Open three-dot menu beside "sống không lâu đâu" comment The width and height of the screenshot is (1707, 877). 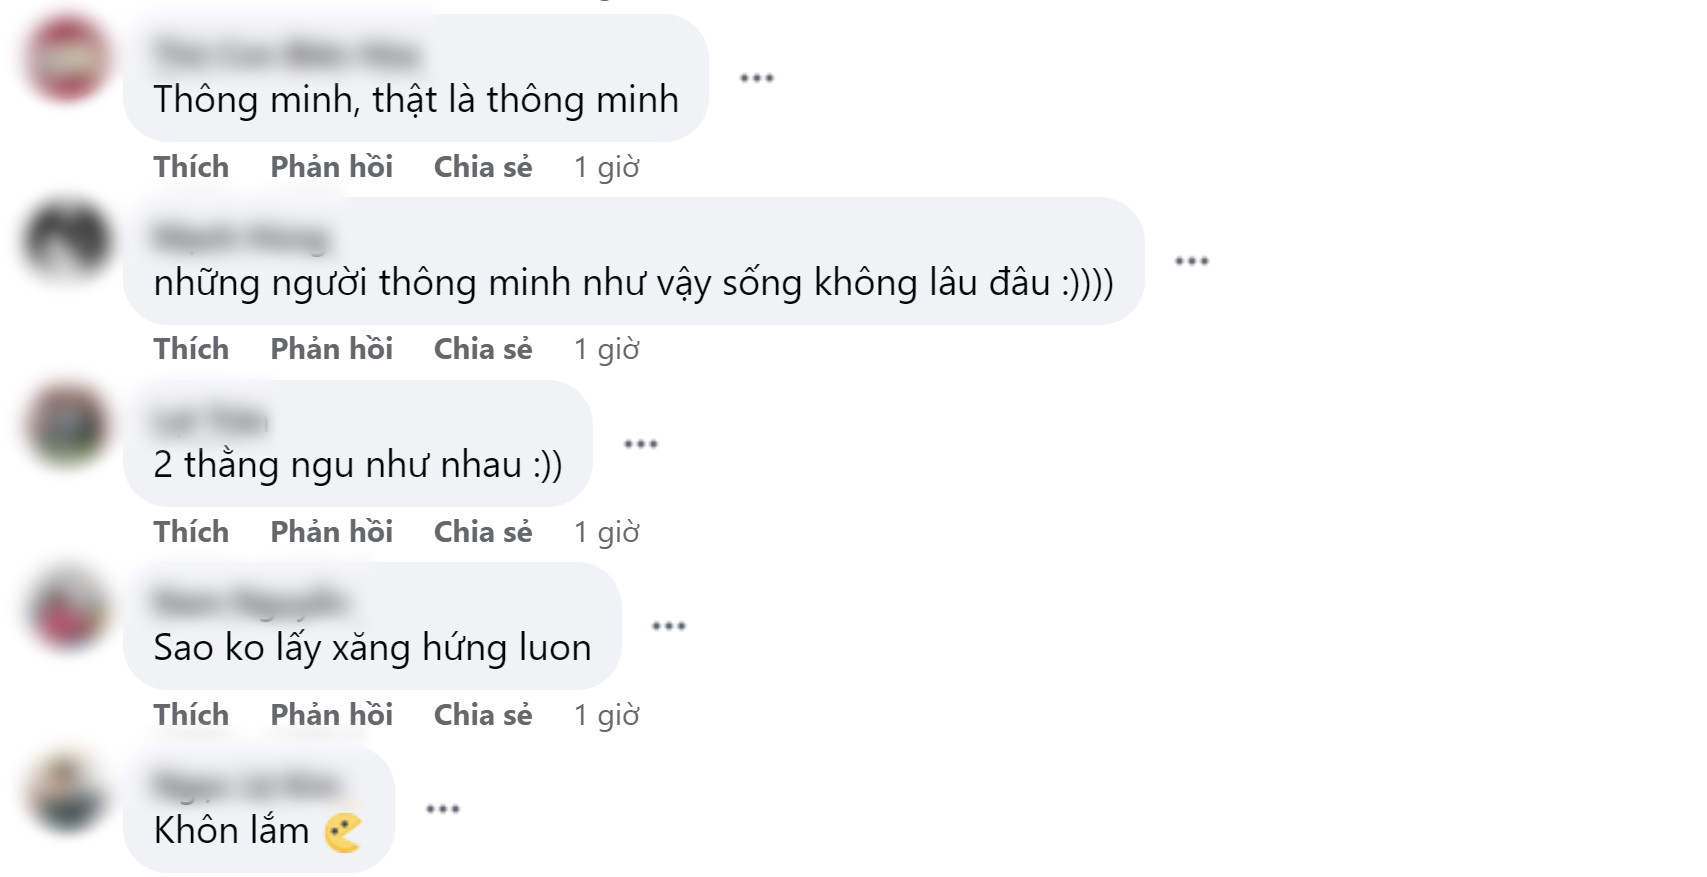tap(1191, 261)
